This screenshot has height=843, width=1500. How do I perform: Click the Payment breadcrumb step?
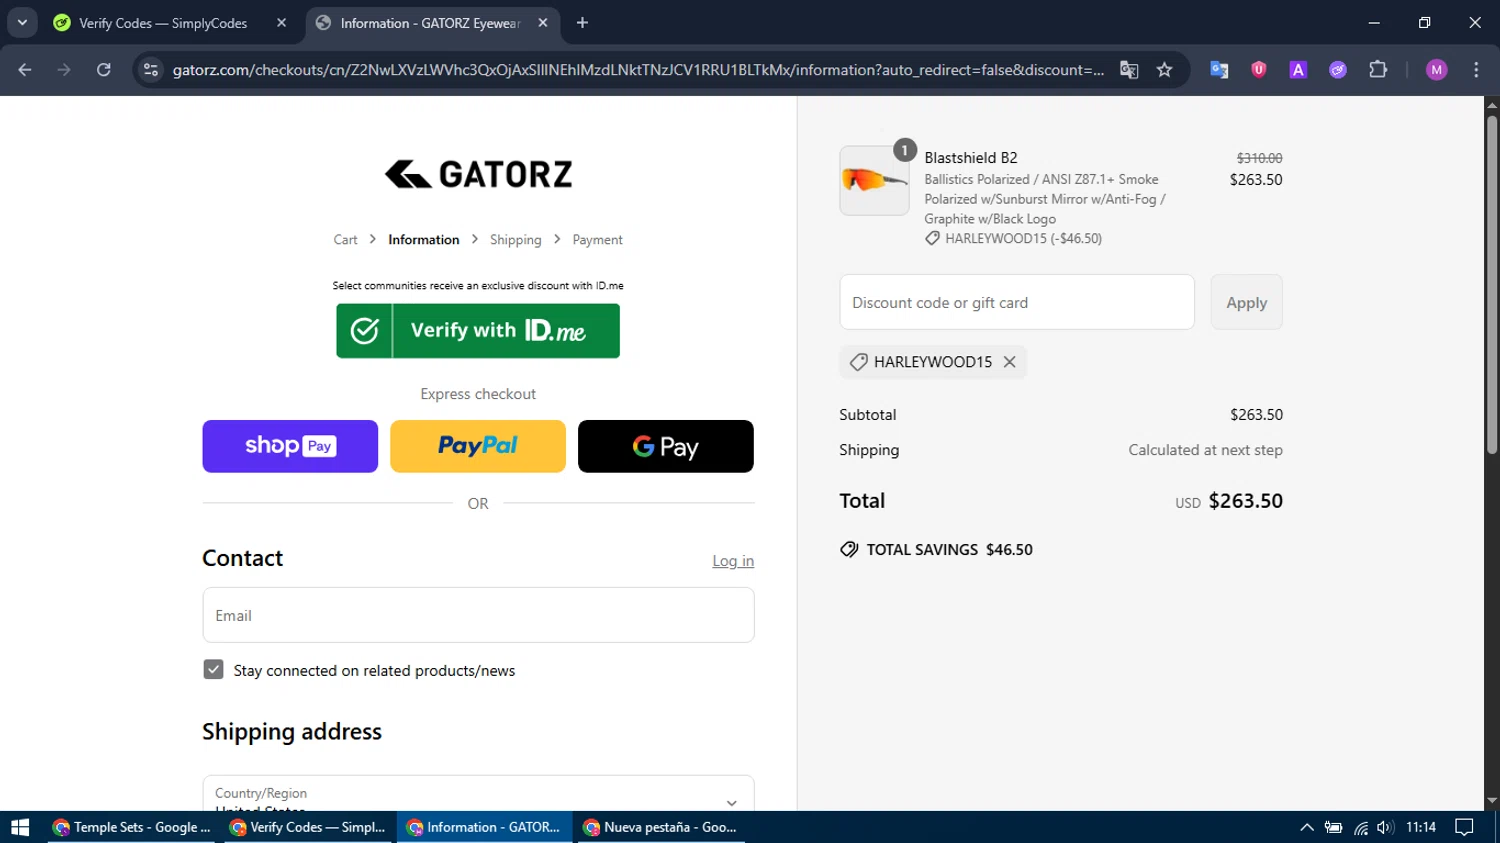pos(598,240)
